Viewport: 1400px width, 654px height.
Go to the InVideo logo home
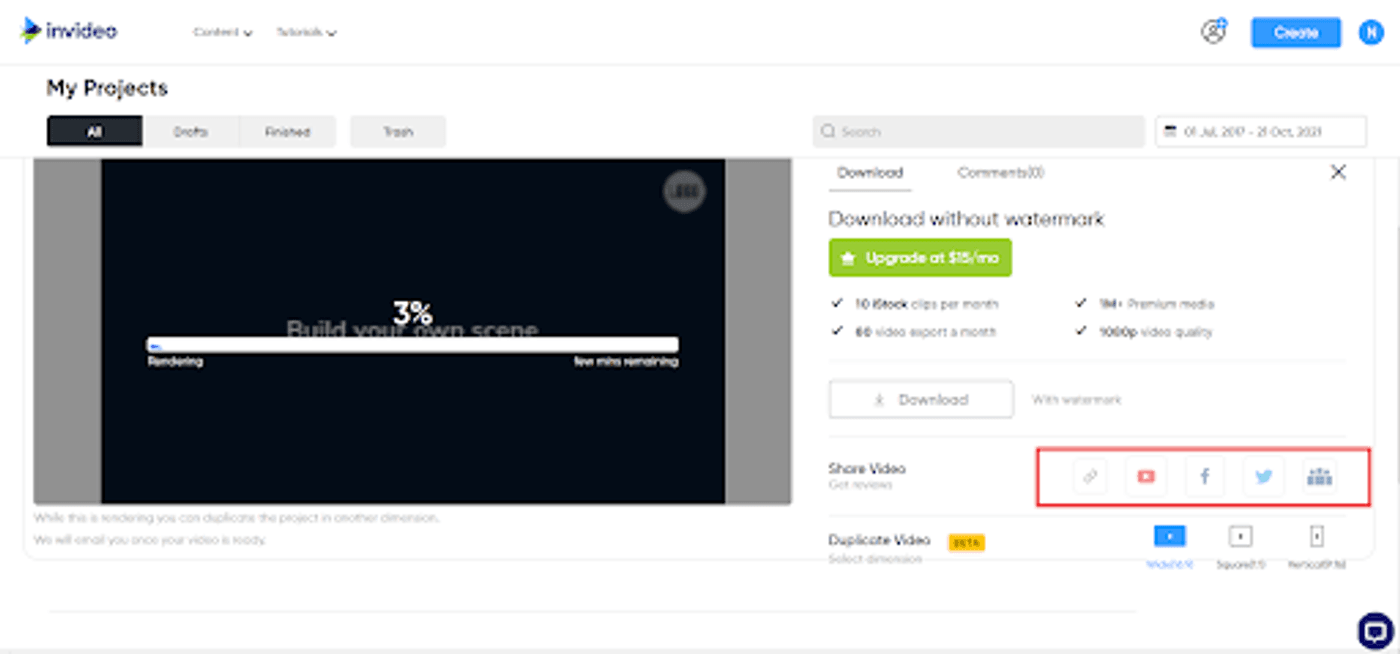tap(68, 31)
